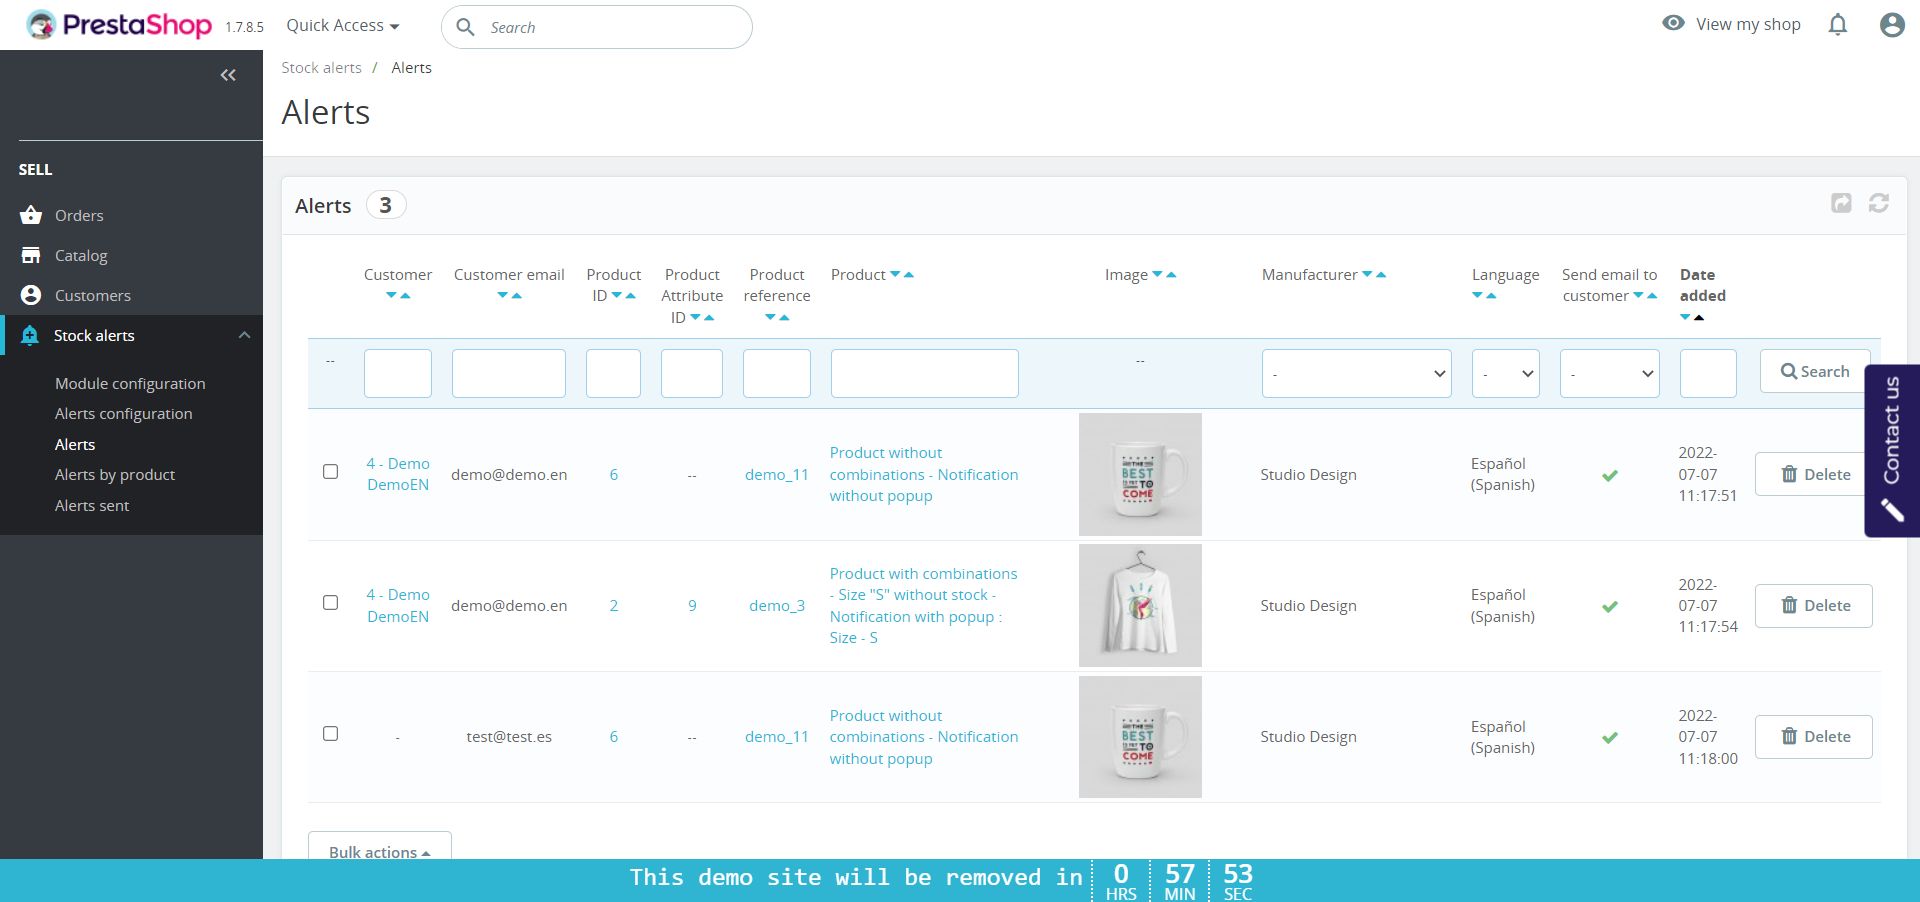Open Product with combinations Size S link
Image resolution: width=1920 pixels, height=902 pixels.
coord(923,605)
